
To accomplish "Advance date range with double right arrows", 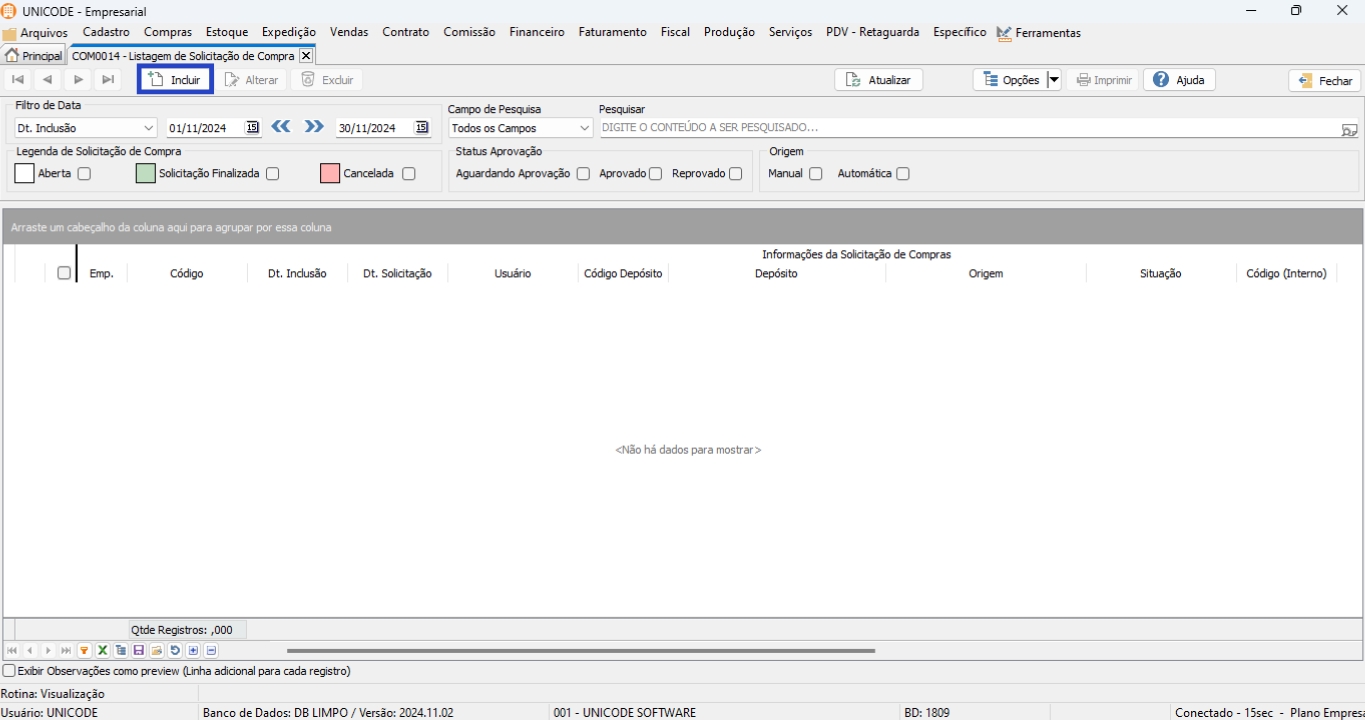I will pos(314,127).
